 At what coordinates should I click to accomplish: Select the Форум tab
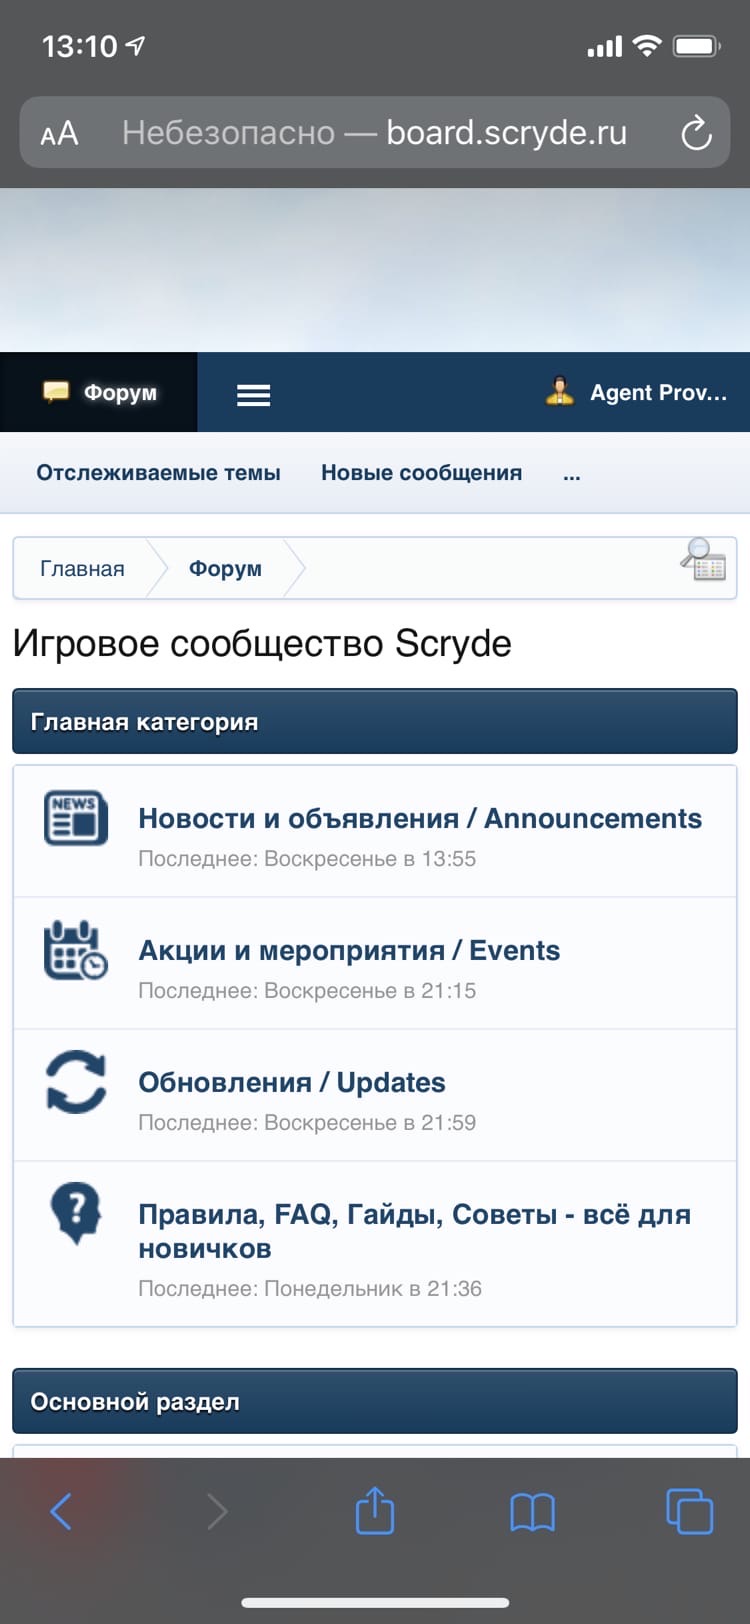point(99,392)
